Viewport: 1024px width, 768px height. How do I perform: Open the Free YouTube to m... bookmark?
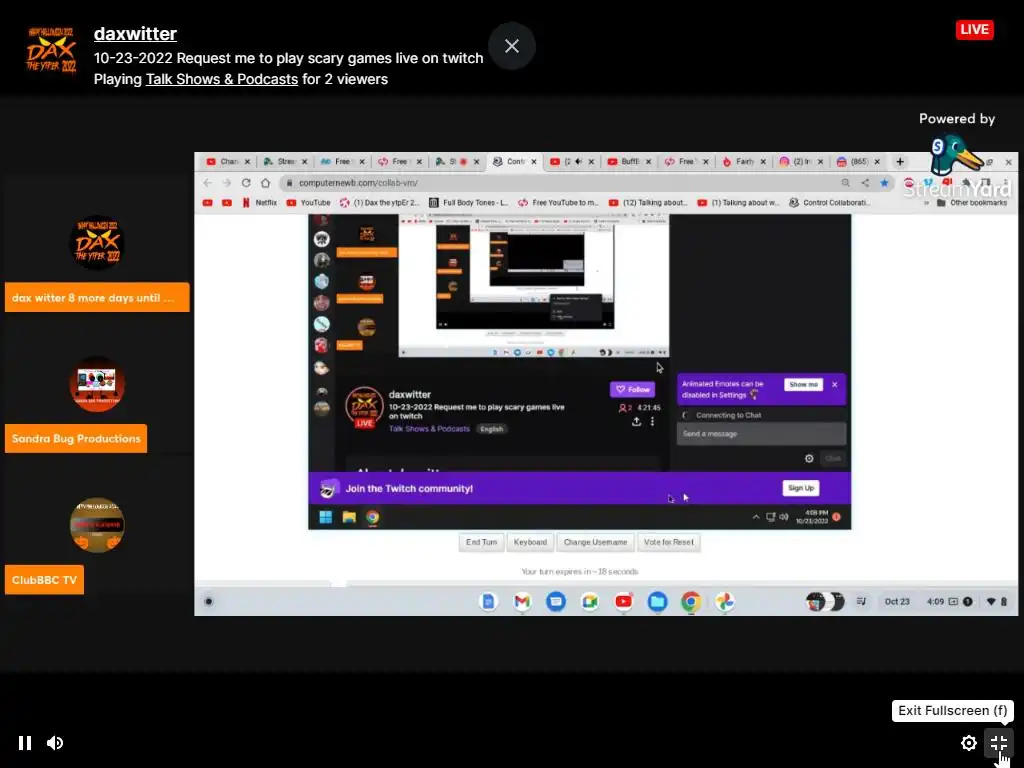[558, 202]
